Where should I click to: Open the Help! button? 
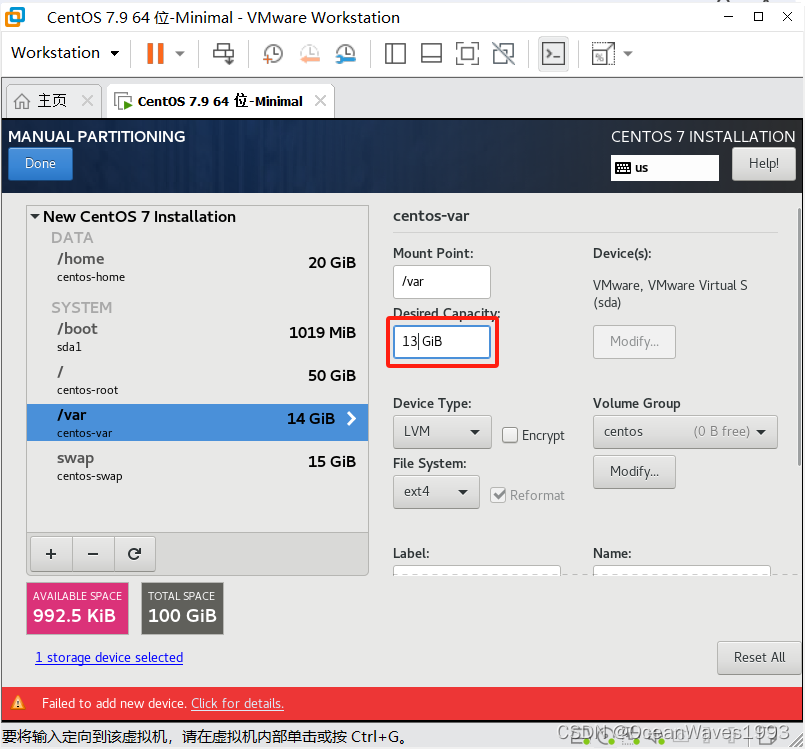point(763,164)
